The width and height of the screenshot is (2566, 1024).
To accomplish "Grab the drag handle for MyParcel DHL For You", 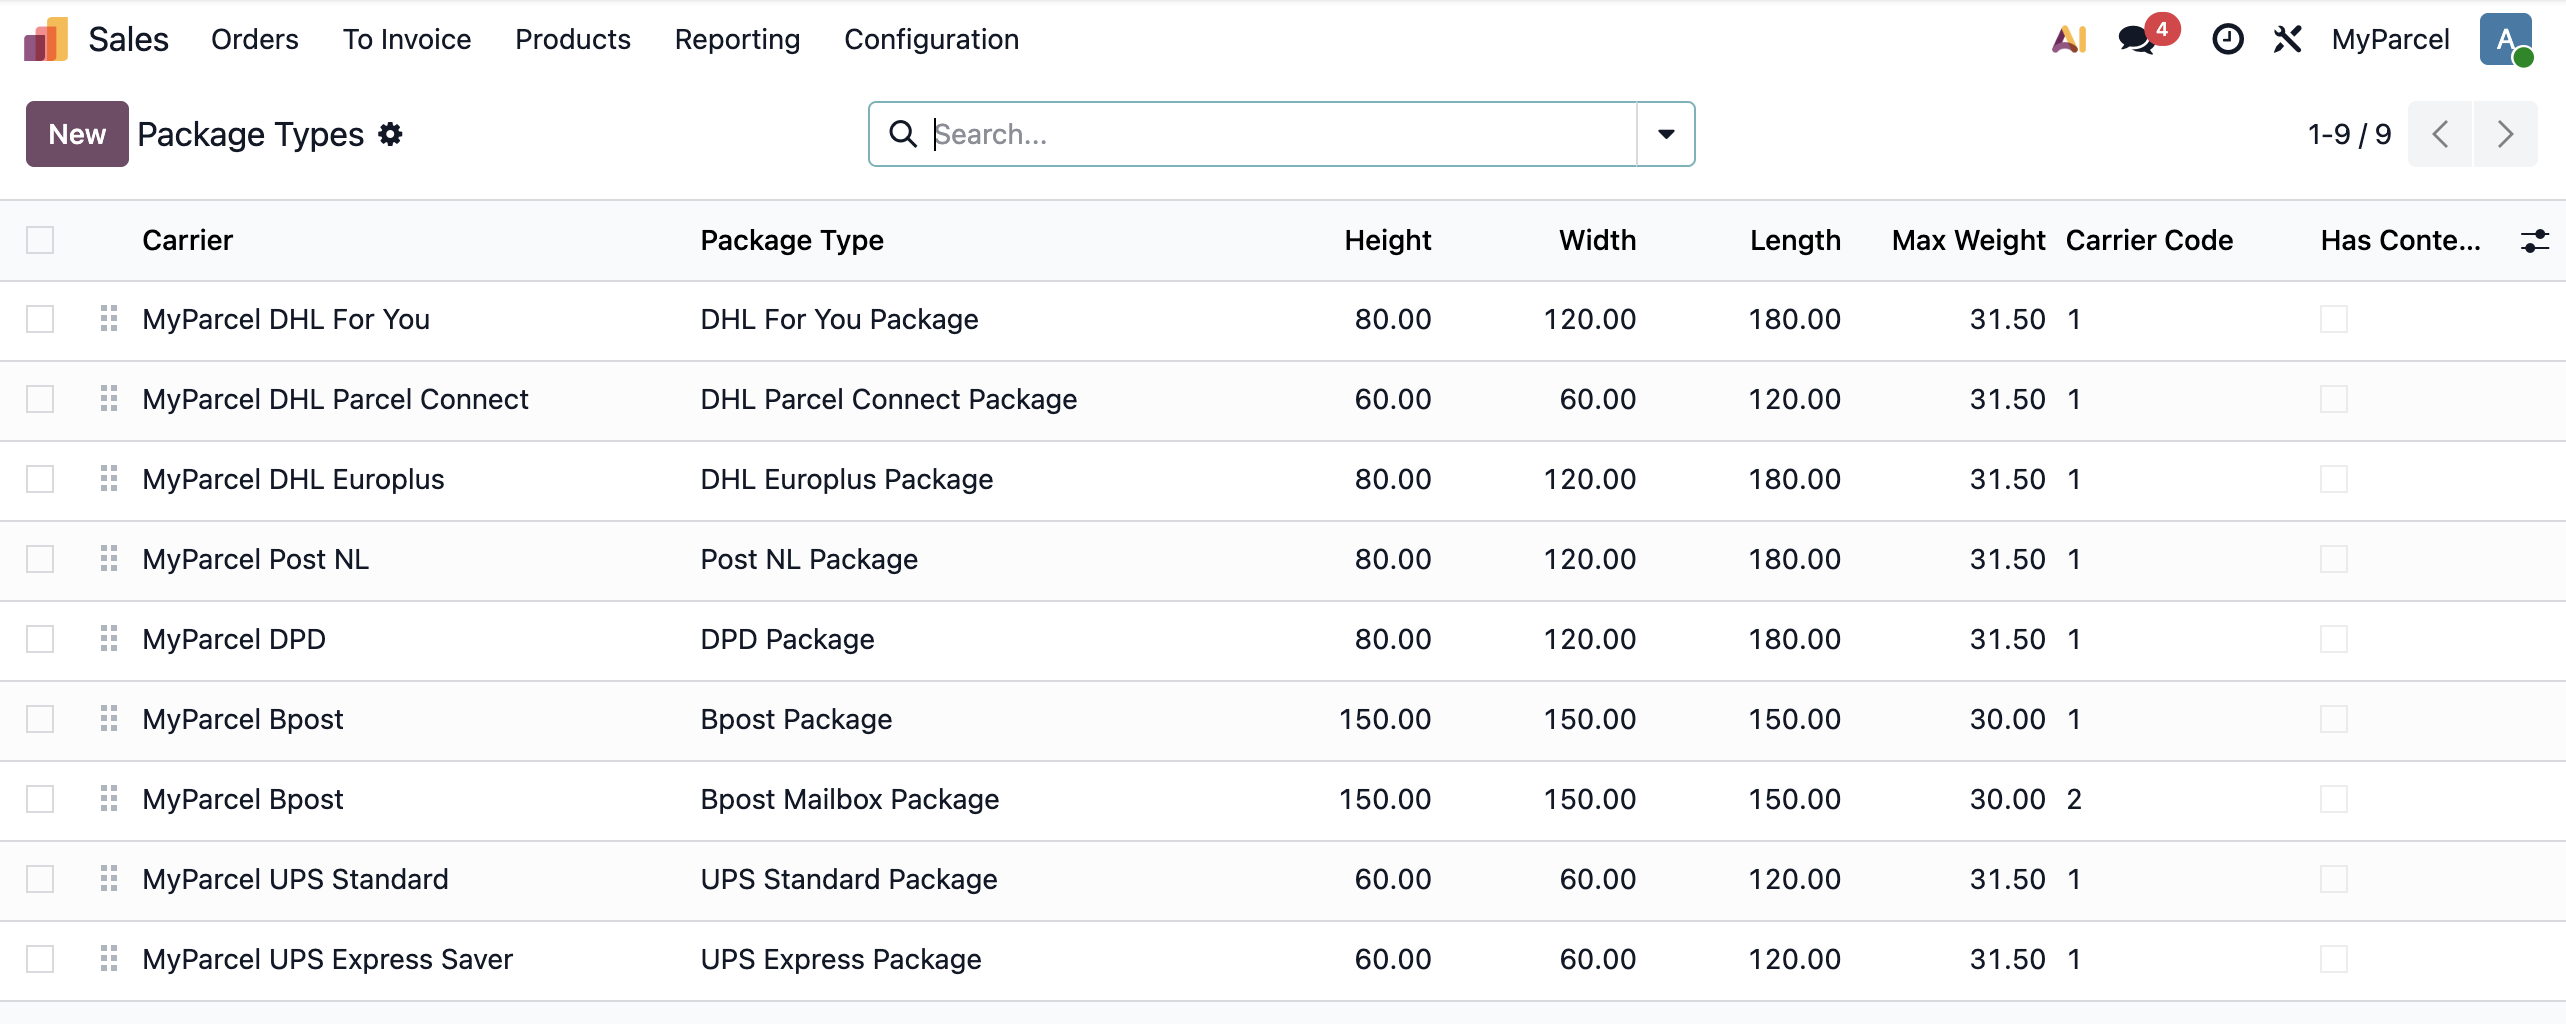I will point(109,319).
